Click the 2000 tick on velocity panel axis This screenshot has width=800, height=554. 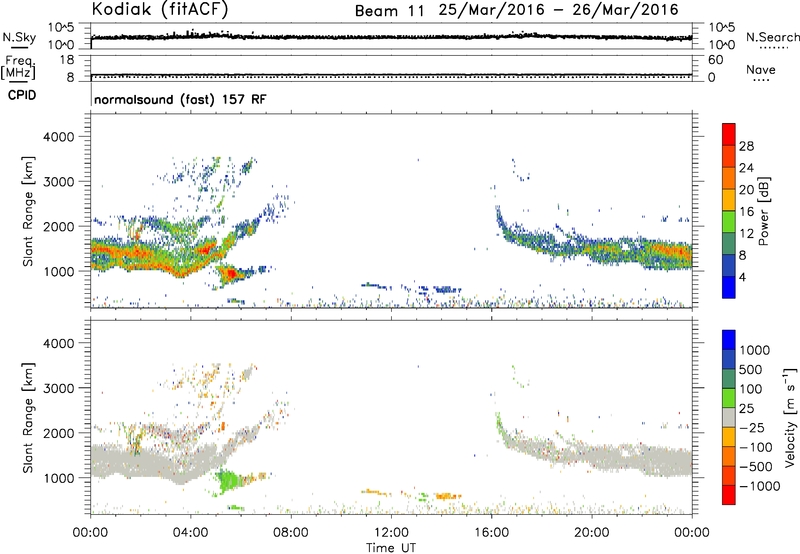[59, 433]
